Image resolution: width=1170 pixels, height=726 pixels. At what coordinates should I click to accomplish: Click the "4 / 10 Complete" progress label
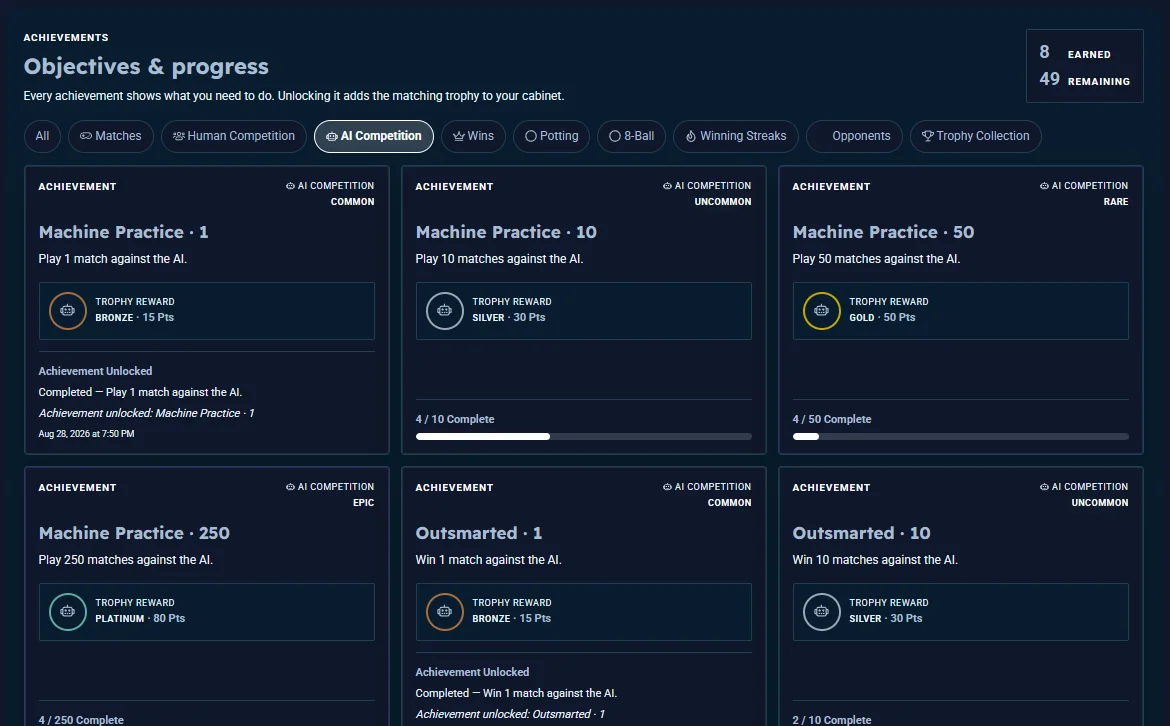click(x=455, y=419)
